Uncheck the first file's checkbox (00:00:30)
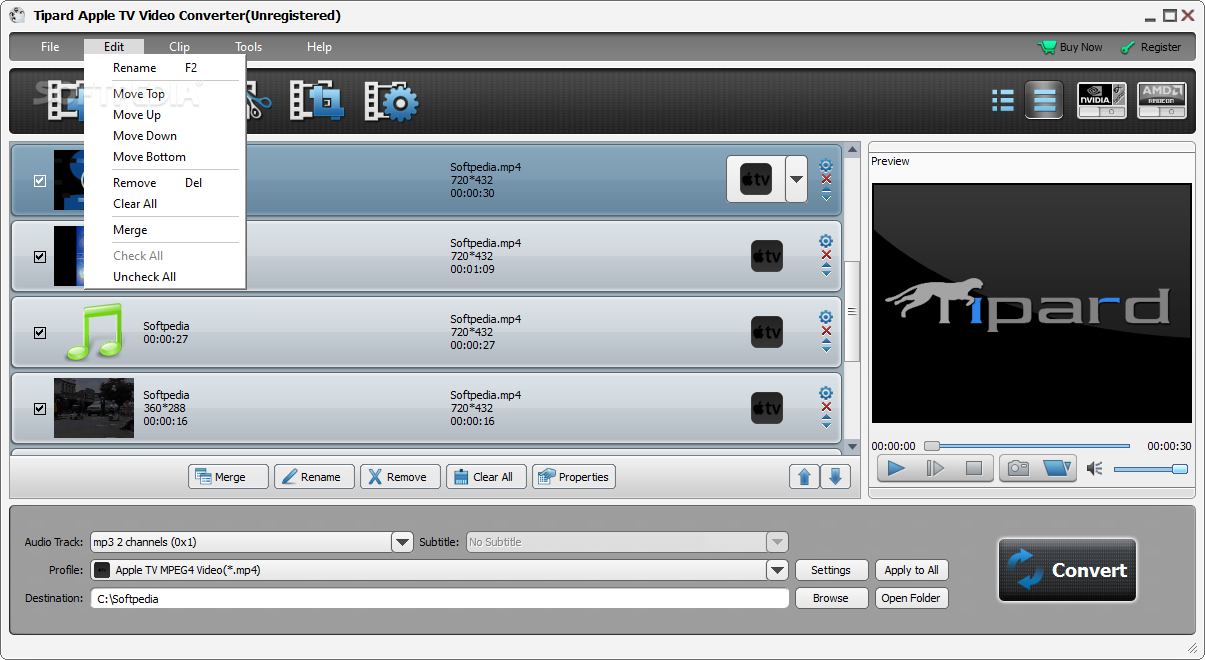The width and height of the screenshot is (1205, 660). (x=40, y=181)
